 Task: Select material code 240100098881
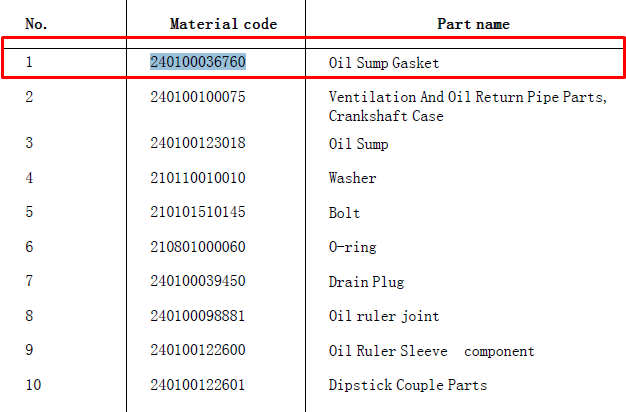coord(197,316)
